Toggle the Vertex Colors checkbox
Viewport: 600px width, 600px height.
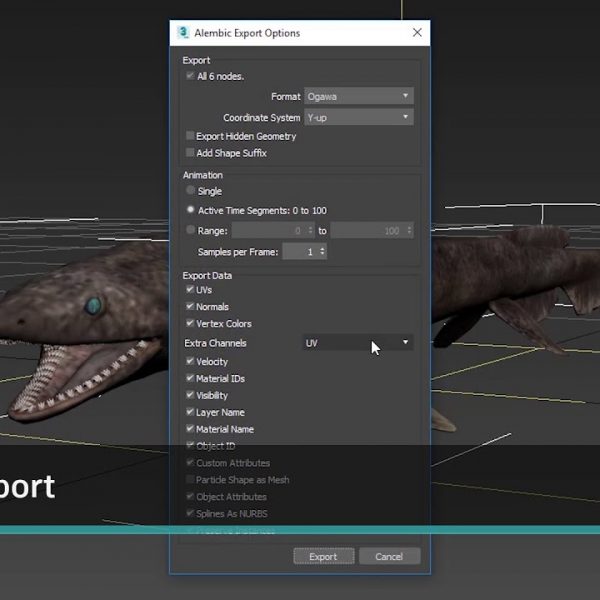click(x=190, y=324)
